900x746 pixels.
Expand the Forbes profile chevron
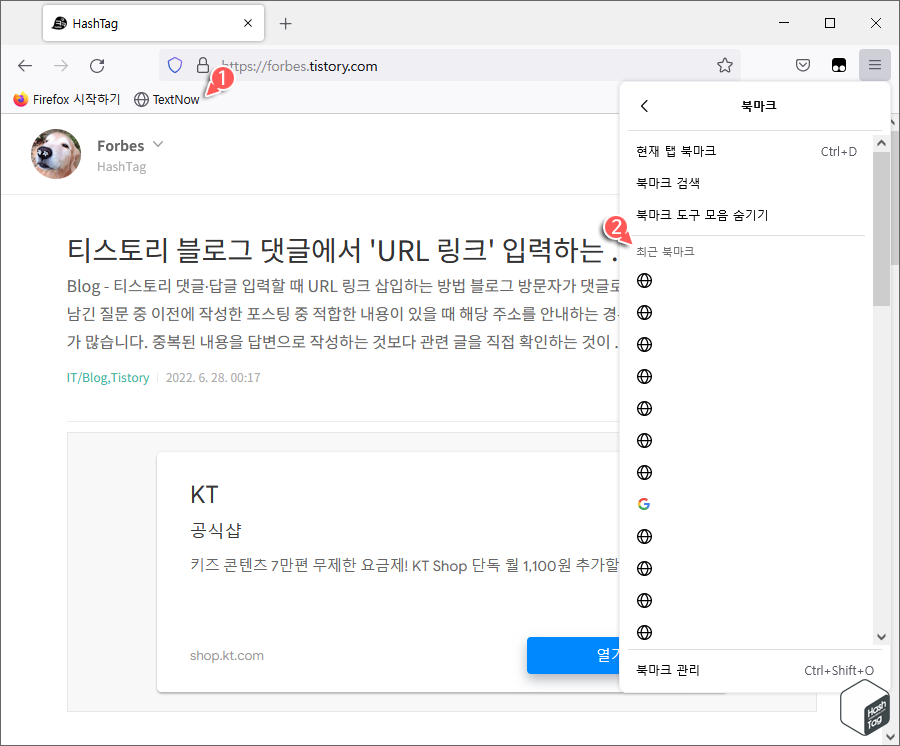(x=158, y=144)
